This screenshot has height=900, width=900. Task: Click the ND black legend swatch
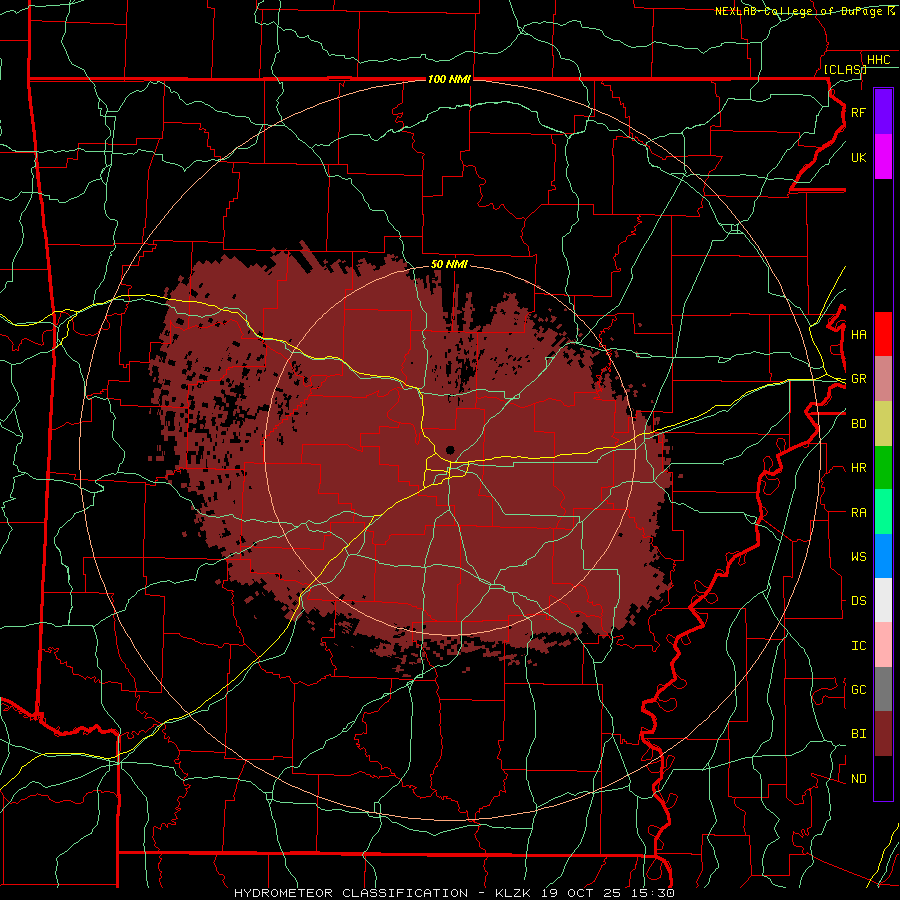coord(883,778)
